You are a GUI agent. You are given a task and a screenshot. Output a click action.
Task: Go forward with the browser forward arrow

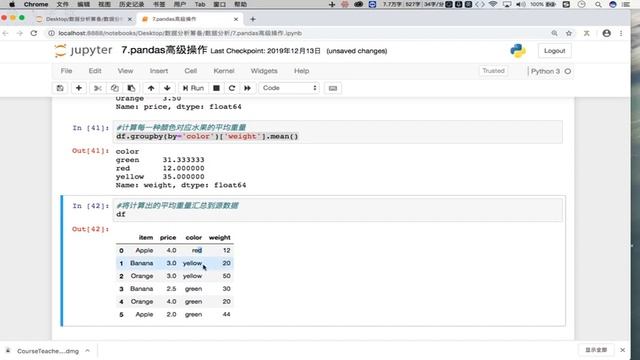[20, 33]
